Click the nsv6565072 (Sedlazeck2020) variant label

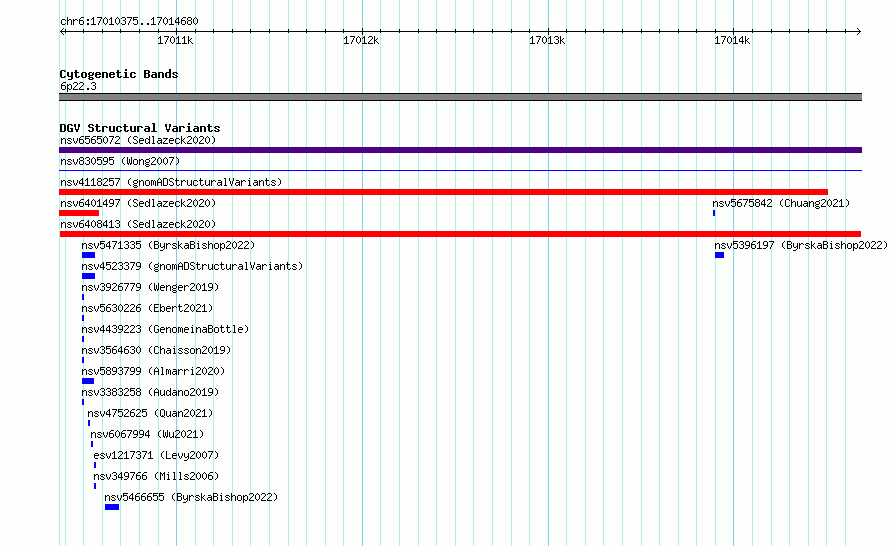pyautogui.click(x=138, y=140)
